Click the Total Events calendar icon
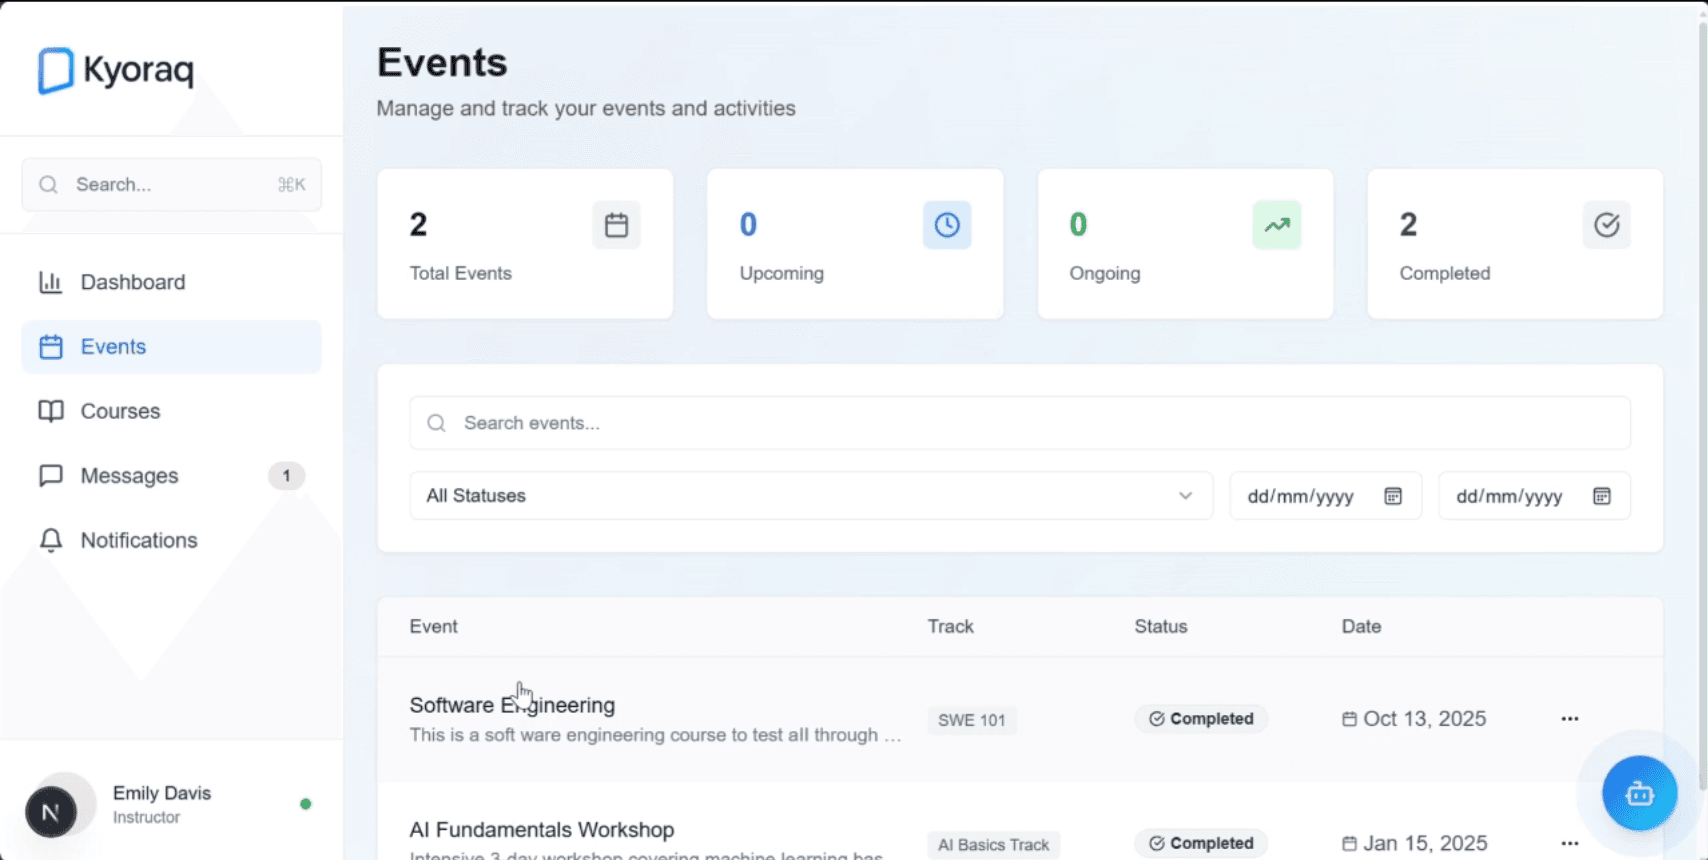Viewport: 1708px width, 860px height. pyautogui.click(x=616, y=225)
